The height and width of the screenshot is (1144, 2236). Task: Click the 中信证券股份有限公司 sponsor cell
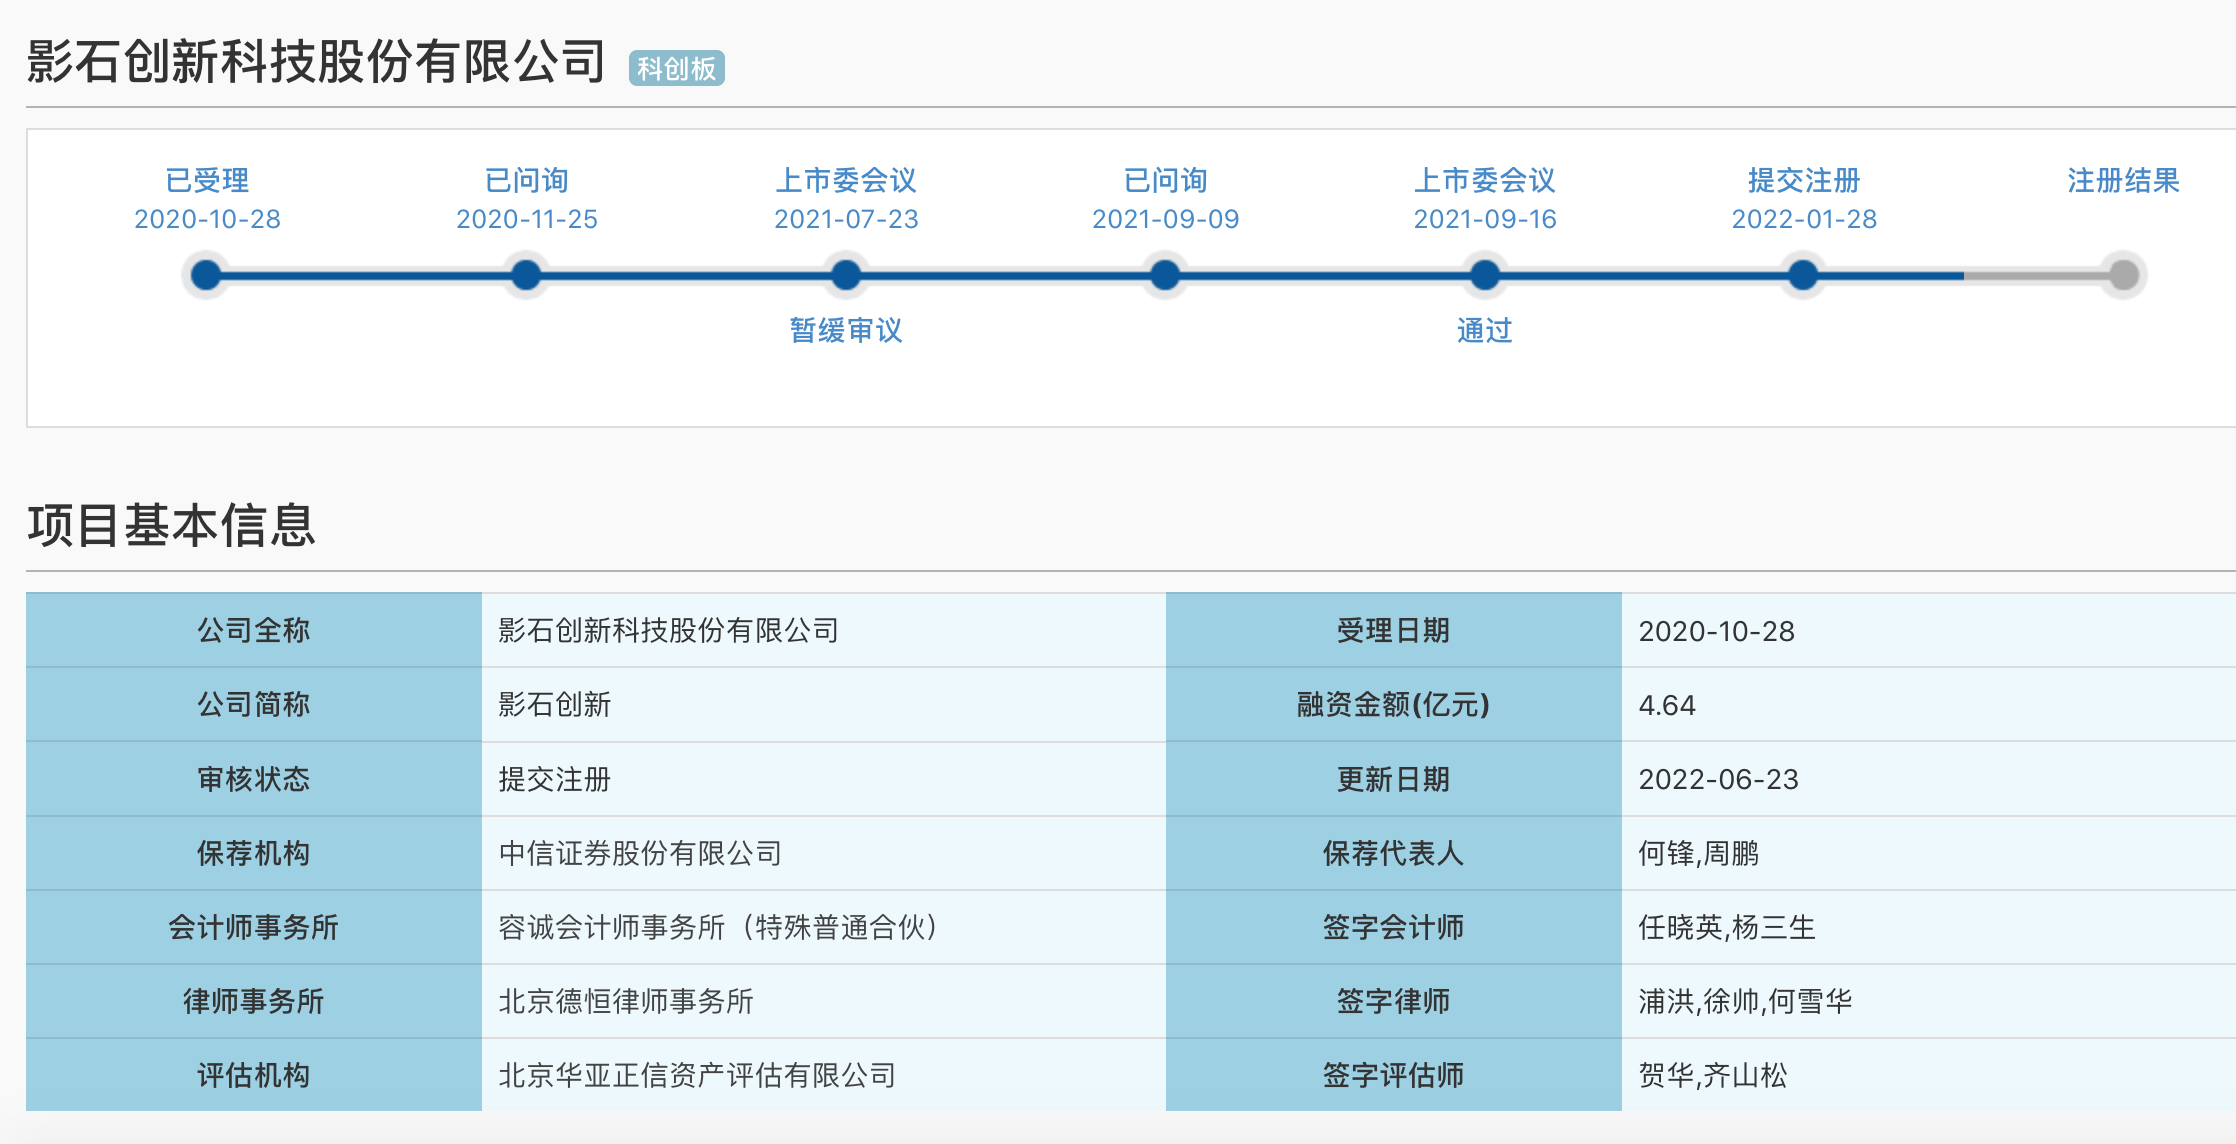click(x=640, y=853)
